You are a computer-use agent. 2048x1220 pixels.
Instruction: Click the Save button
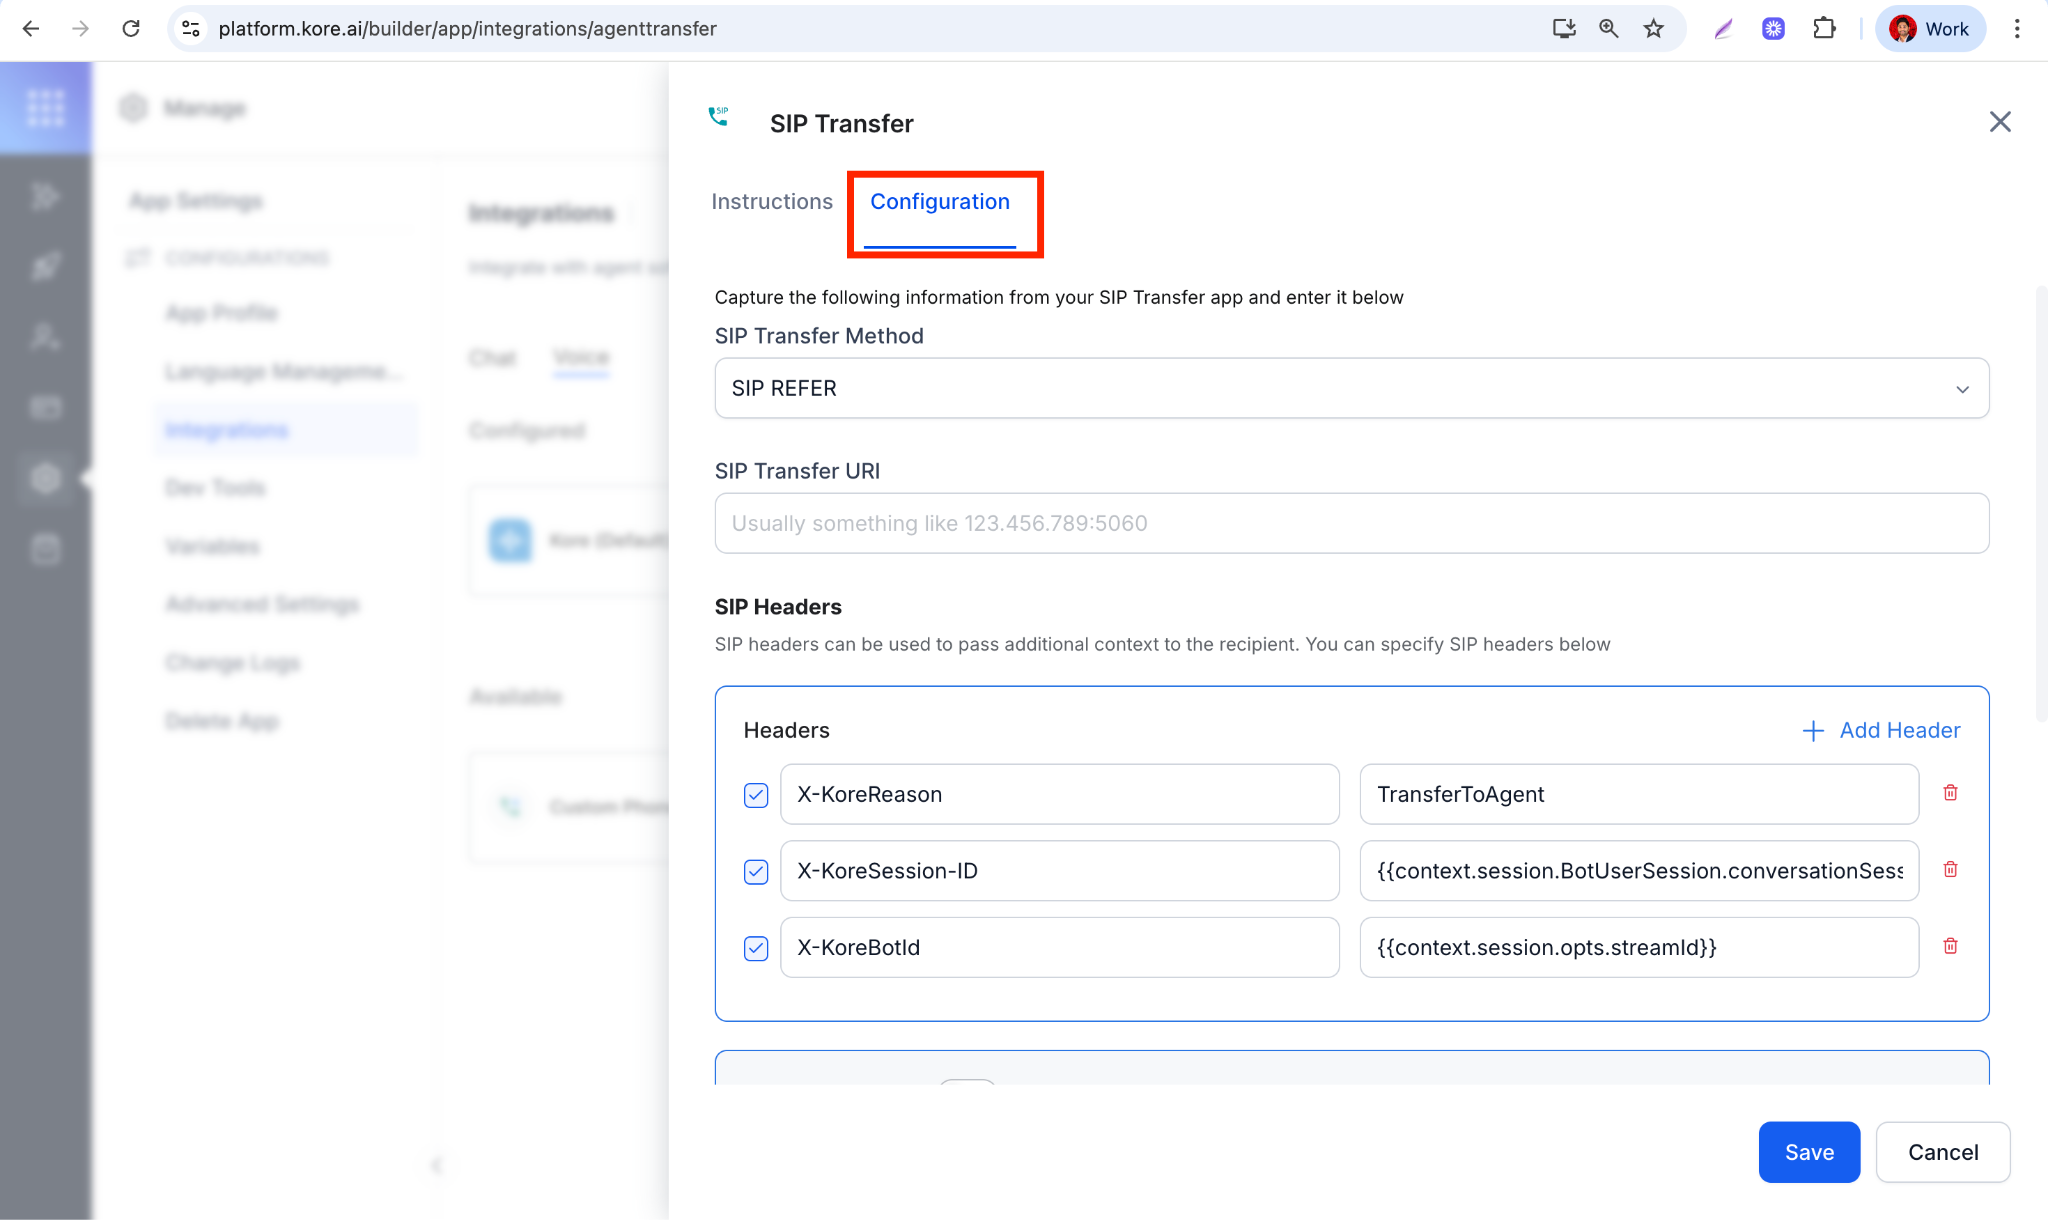1808,1152
